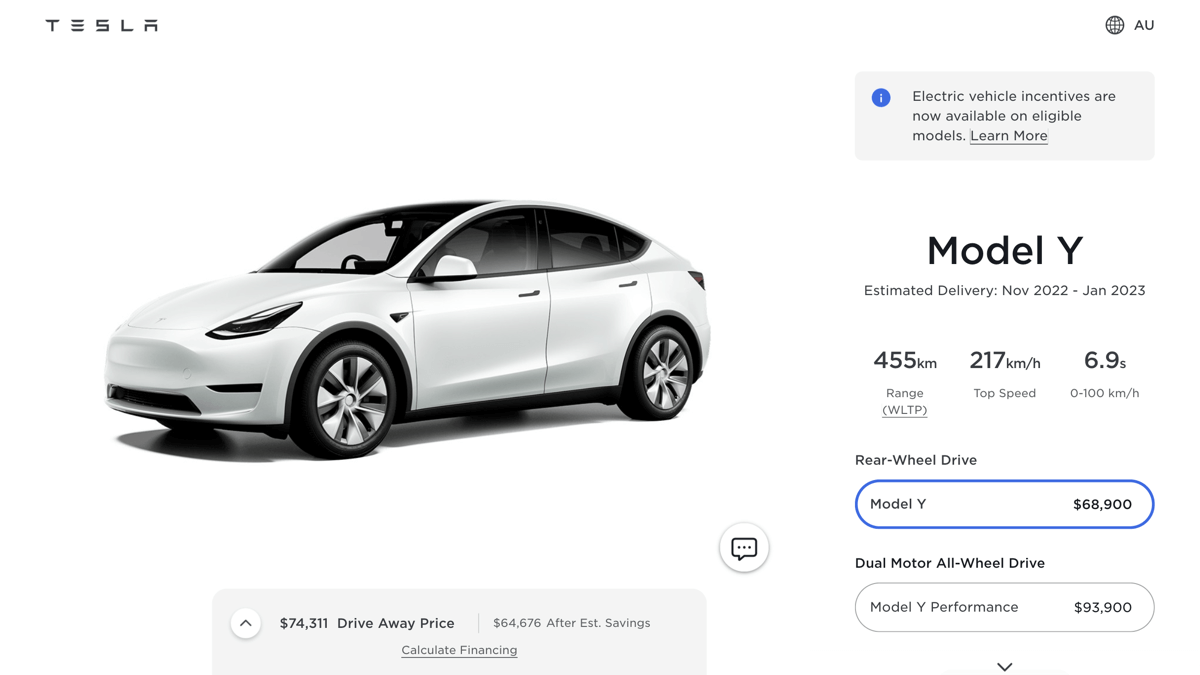Open the Calculate Financing link
Screen dimensions: 1200x675
459,650
